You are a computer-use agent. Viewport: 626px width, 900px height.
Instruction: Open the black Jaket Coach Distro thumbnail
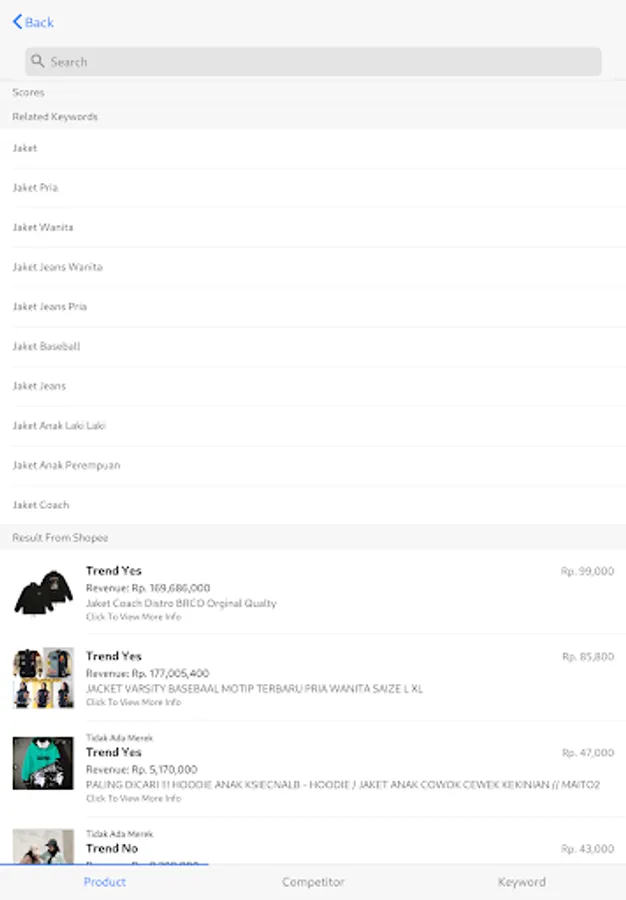[x=43, y=593]
